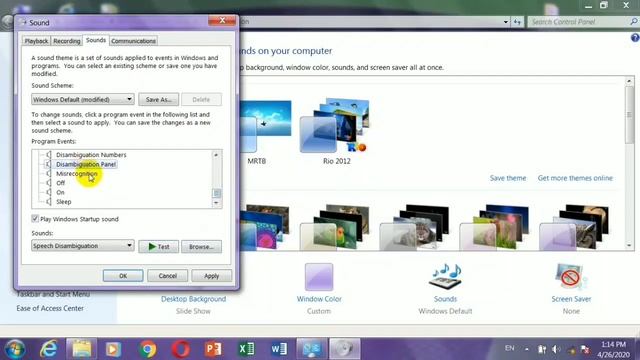Image resolution: width=640 pixels, height=360 pixels.
Task: Click the refresh button beside address bar
Action: [517, 22]
